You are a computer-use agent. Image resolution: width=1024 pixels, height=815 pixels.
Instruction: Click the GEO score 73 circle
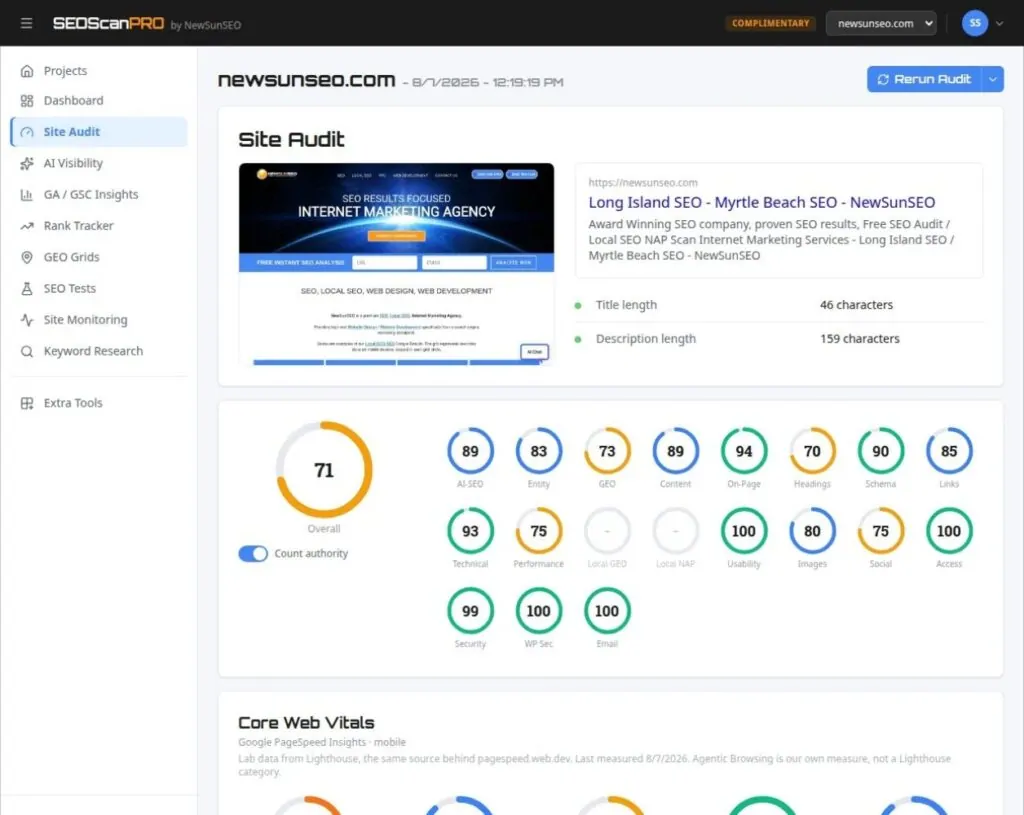tap(607, 451)
